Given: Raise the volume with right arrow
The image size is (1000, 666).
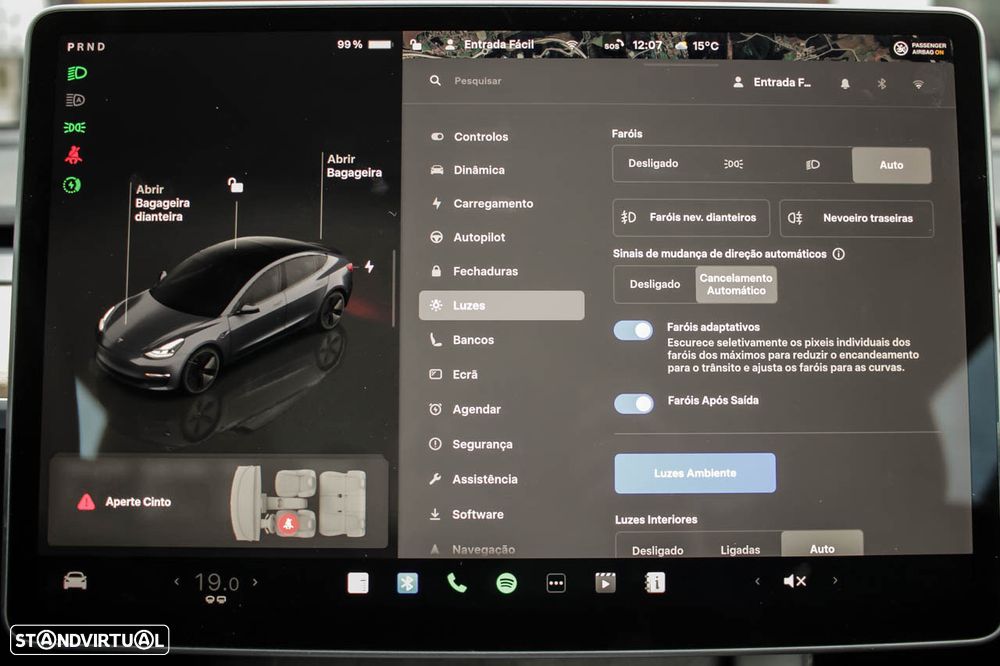Looking at the screenshot, I should tap(835, 581).
